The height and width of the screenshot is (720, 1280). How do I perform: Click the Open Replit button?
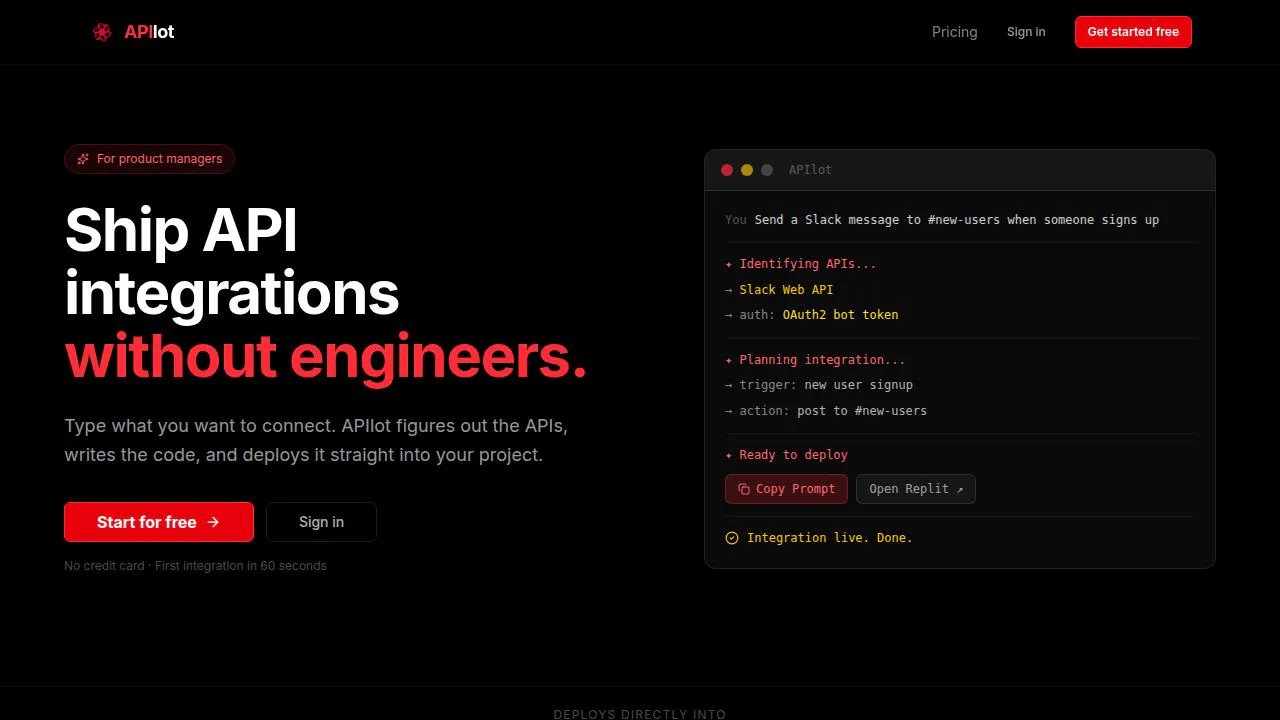(x=915, y=489)
